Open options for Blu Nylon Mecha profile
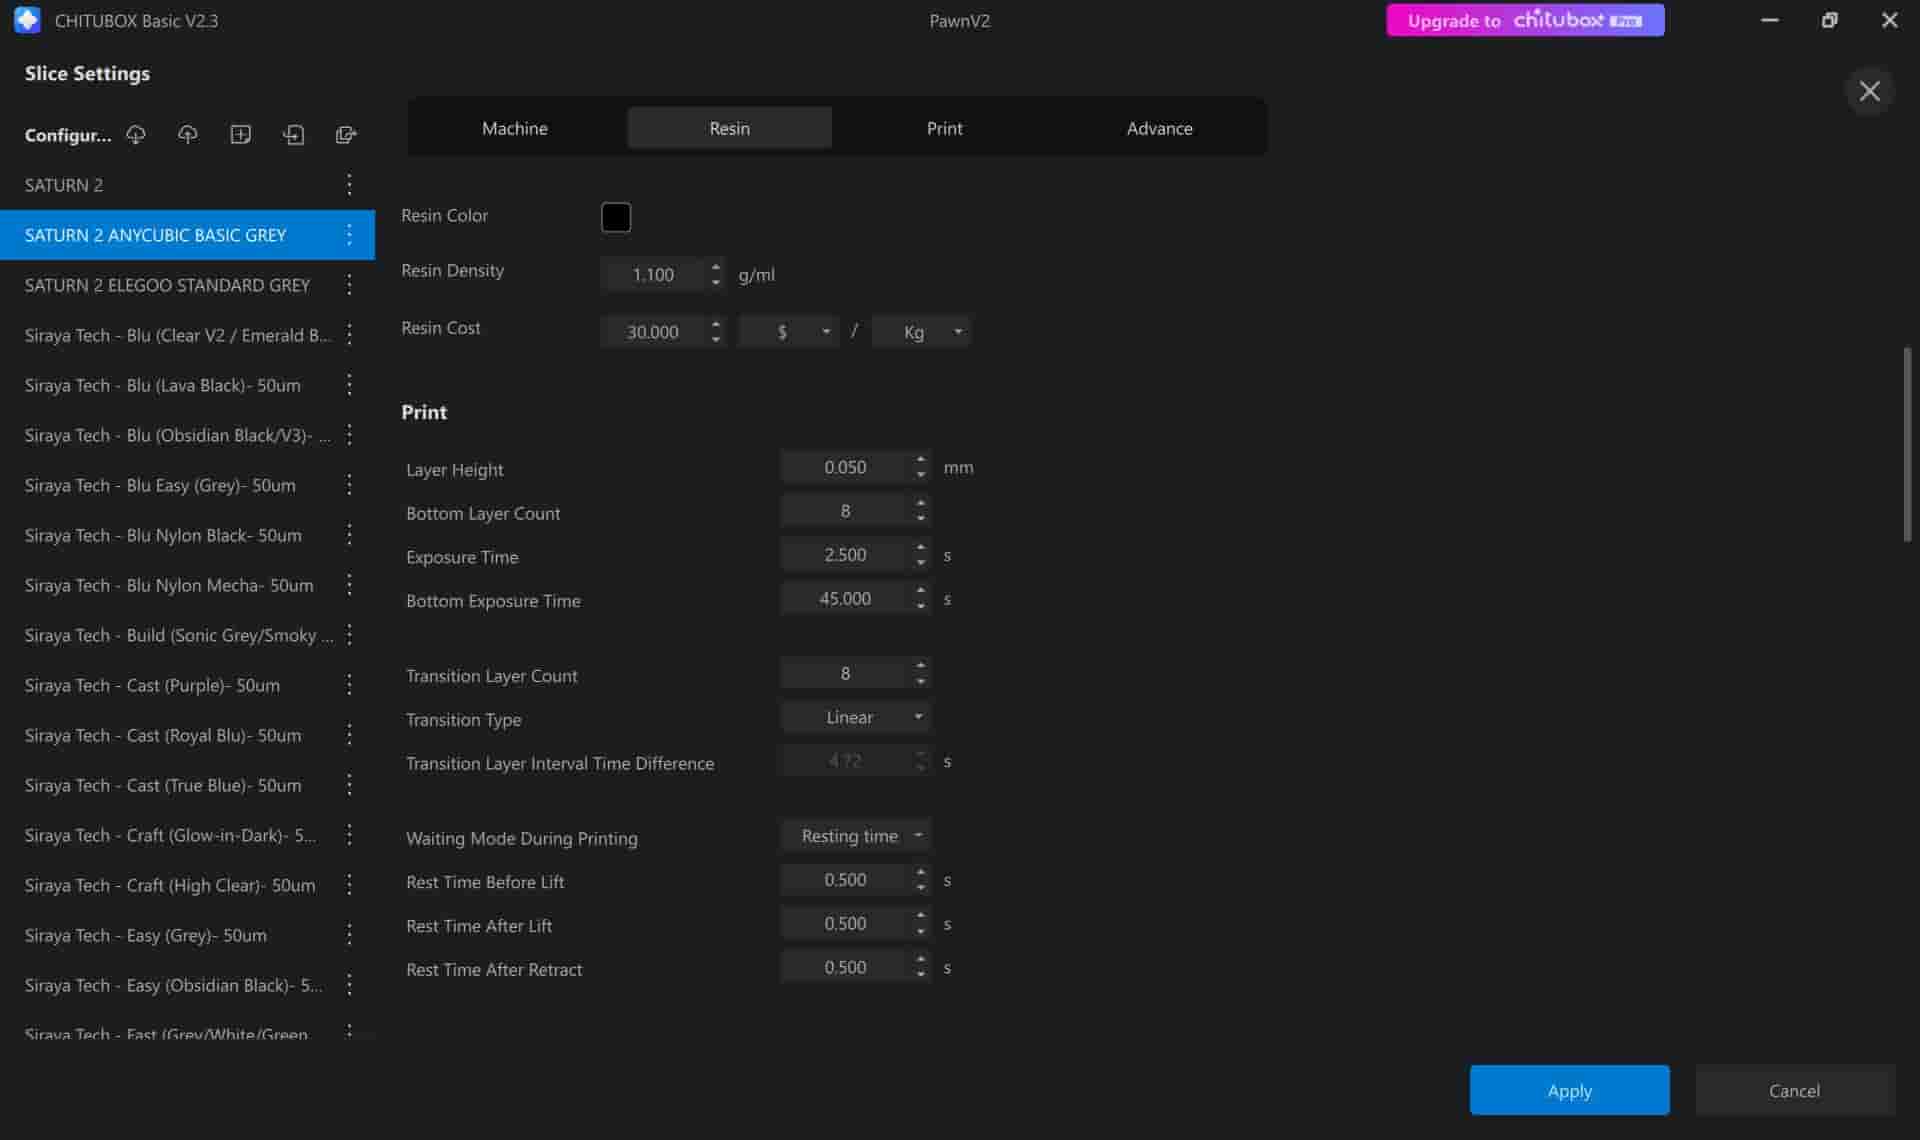Image resolution: width=1920 pixels, height=1140 pixels. coord(349,585)
